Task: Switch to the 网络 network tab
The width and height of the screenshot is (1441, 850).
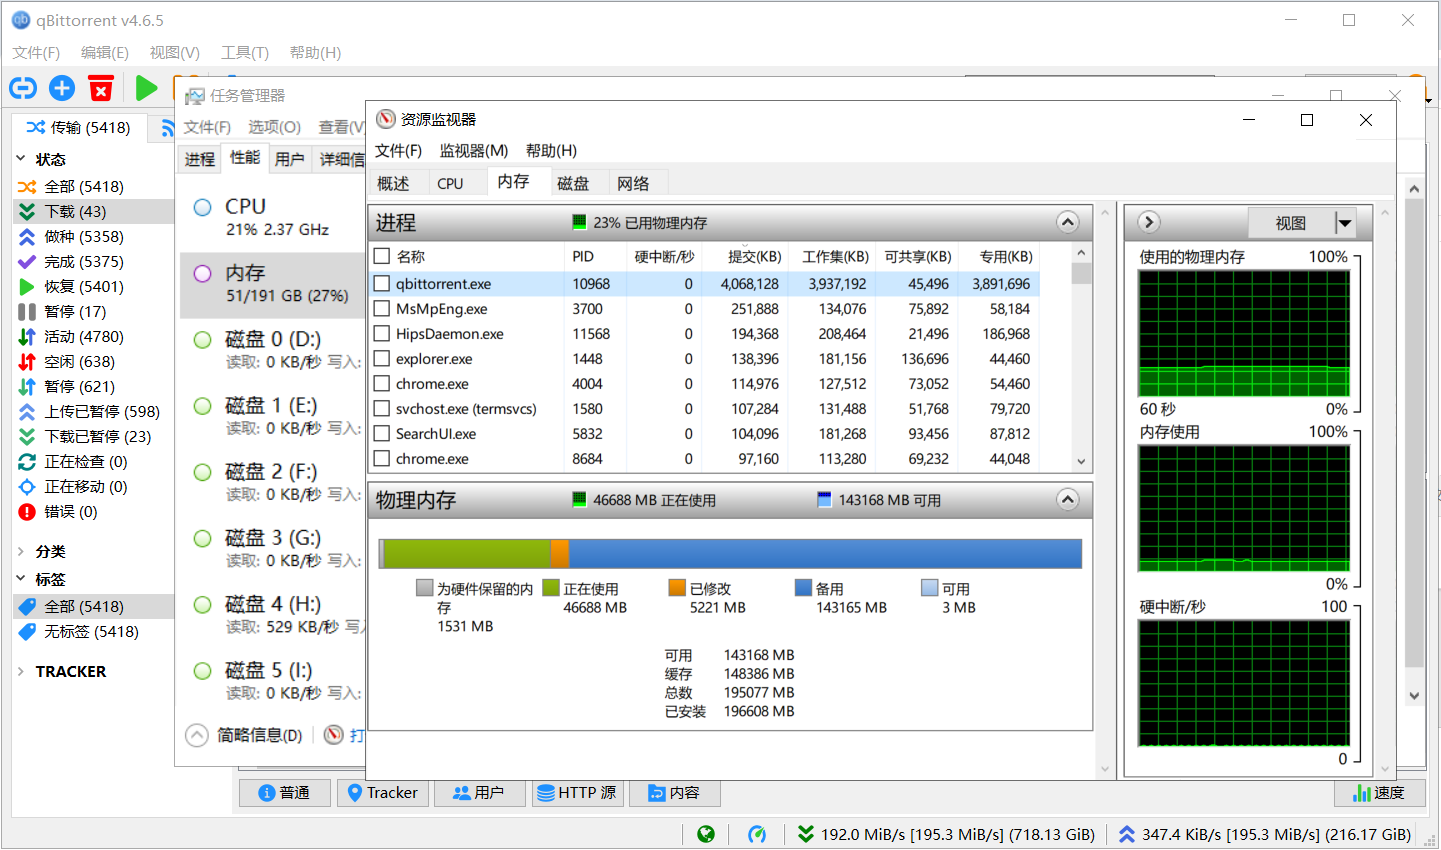Action: click(x=633, y=183)
